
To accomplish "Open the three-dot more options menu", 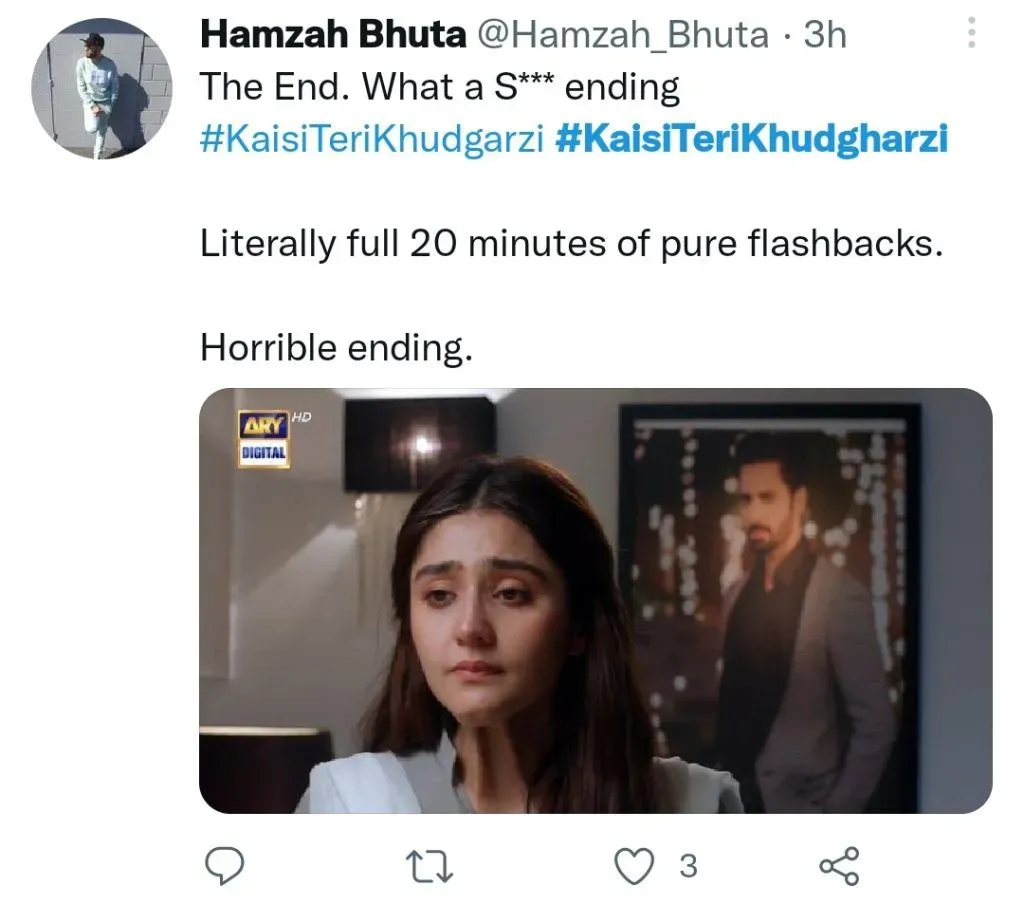I will click(x=972, y=33).
